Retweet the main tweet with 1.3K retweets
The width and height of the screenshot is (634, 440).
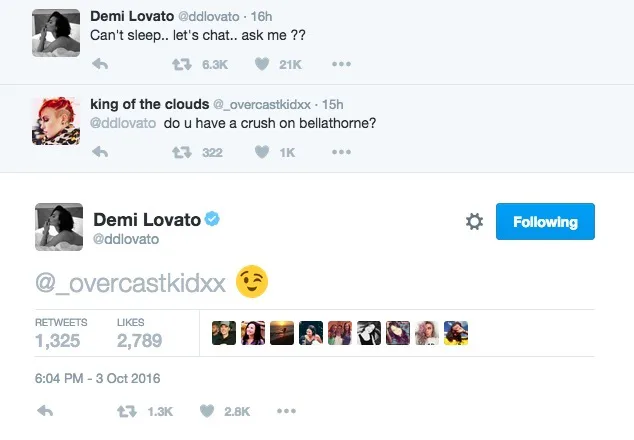(x=127, y=411)
